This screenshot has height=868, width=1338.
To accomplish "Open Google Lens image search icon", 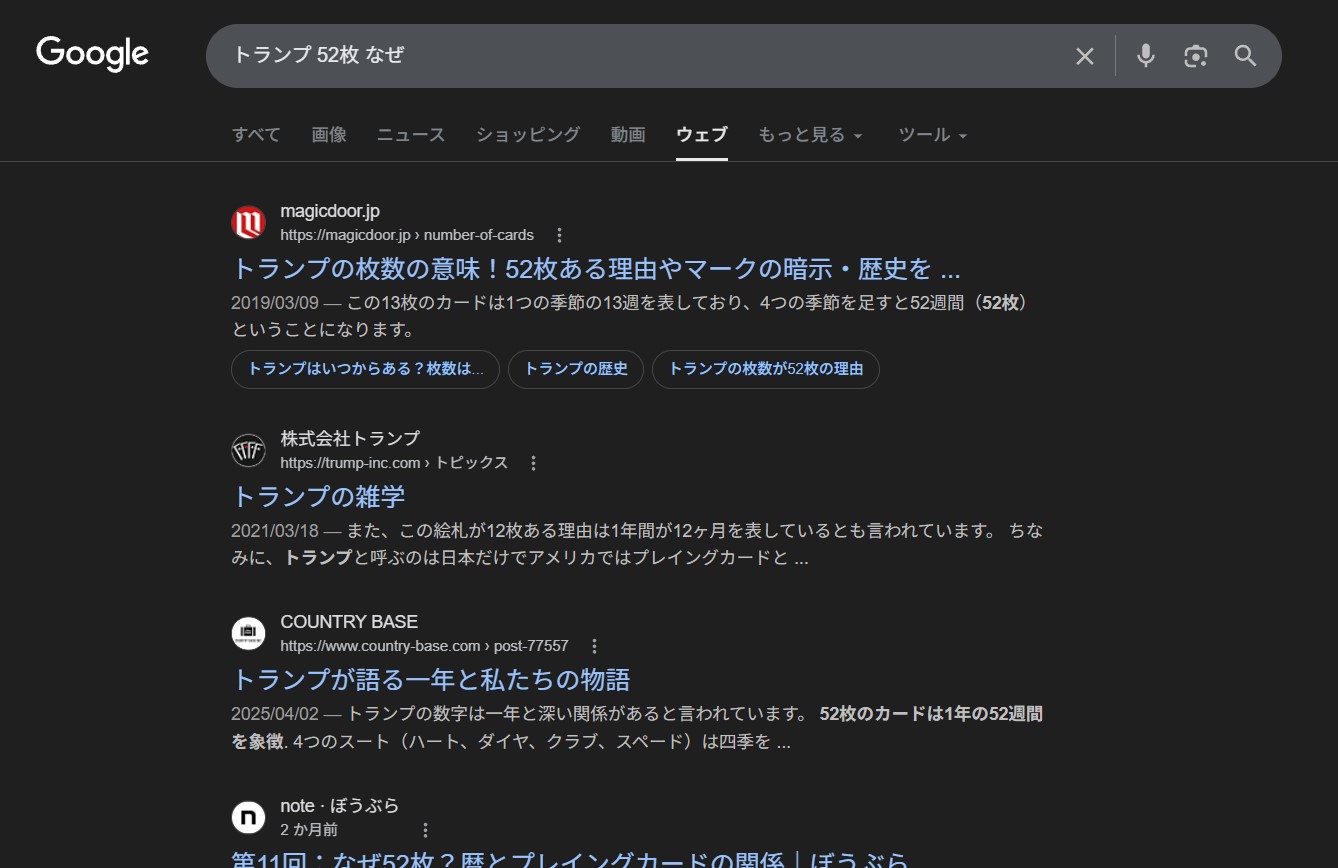I will click(x=1195, y=56).
